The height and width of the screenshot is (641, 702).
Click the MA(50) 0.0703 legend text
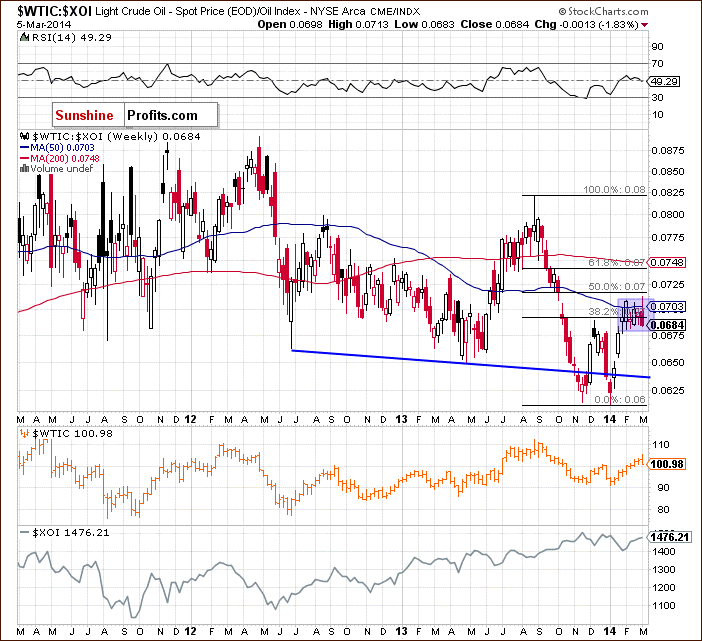[62, 147]
